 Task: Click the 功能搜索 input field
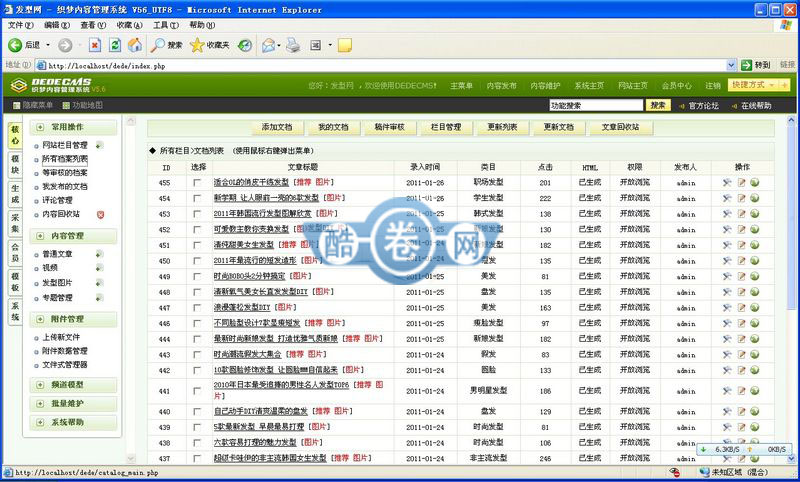(596, 106)
